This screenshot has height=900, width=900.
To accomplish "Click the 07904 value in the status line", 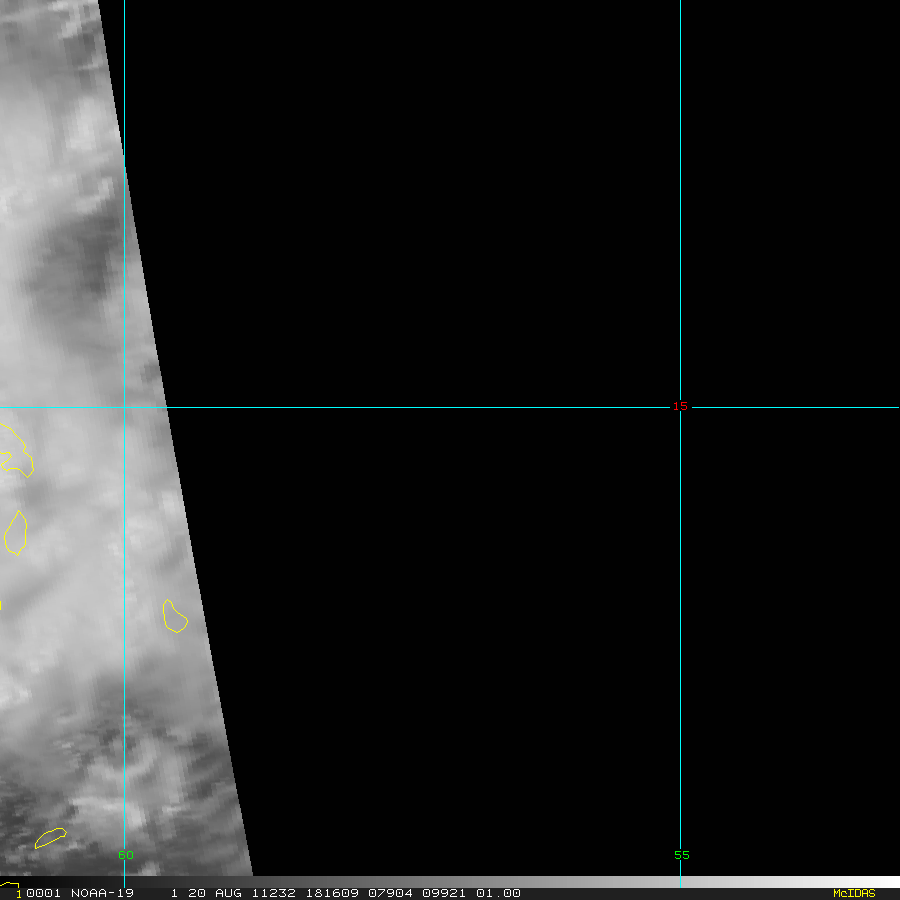I will [390, 893].
